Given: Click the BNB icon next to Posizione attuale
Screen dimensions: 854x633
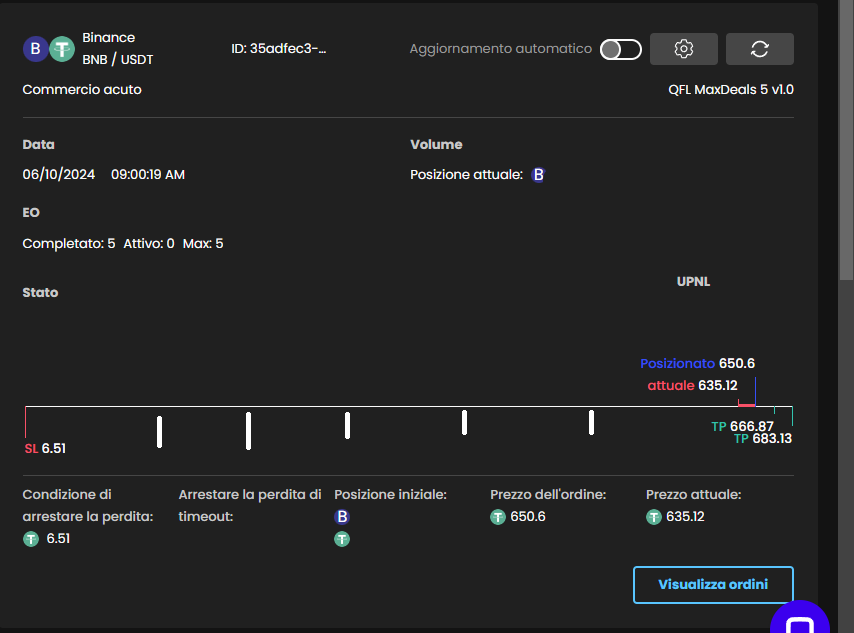Looking at the screenshot, I should 538,175.
